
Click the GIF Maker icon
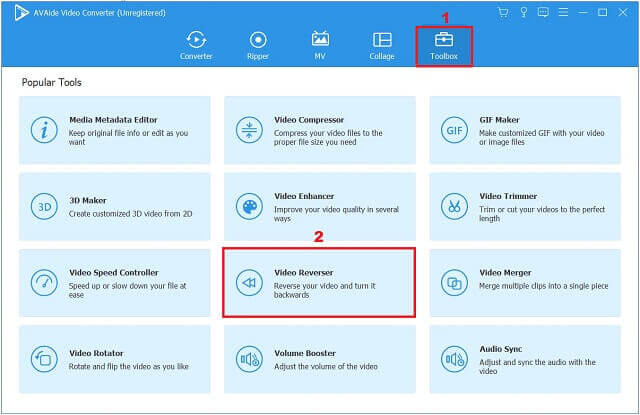pos(454,130)
